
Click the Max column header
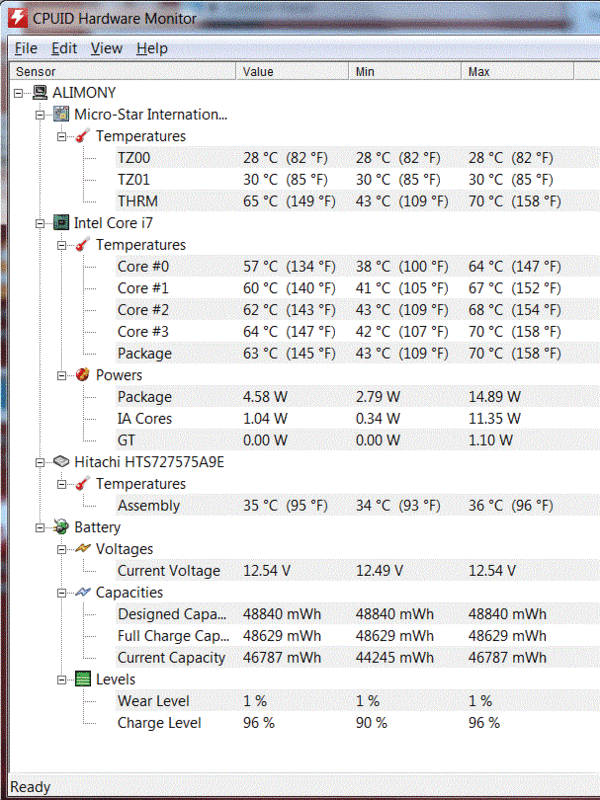tap(517, 71)
